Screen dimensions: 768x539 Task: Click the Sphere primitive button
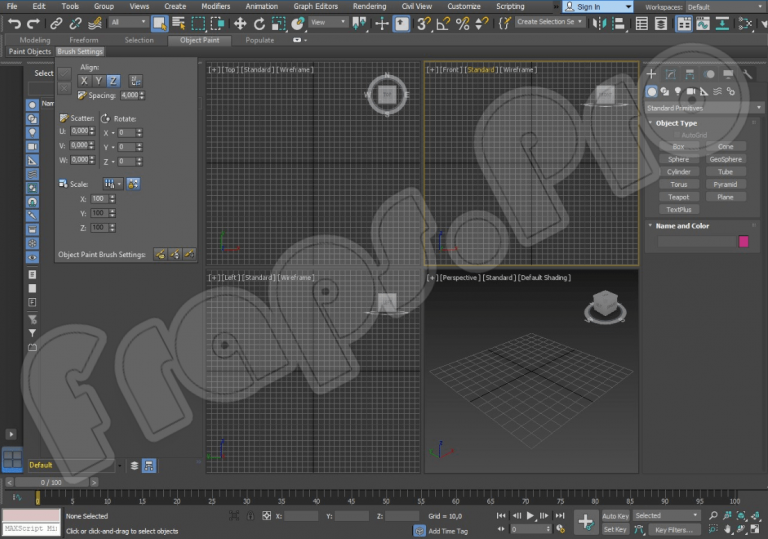pyautogui.click(x=678, y=159)
